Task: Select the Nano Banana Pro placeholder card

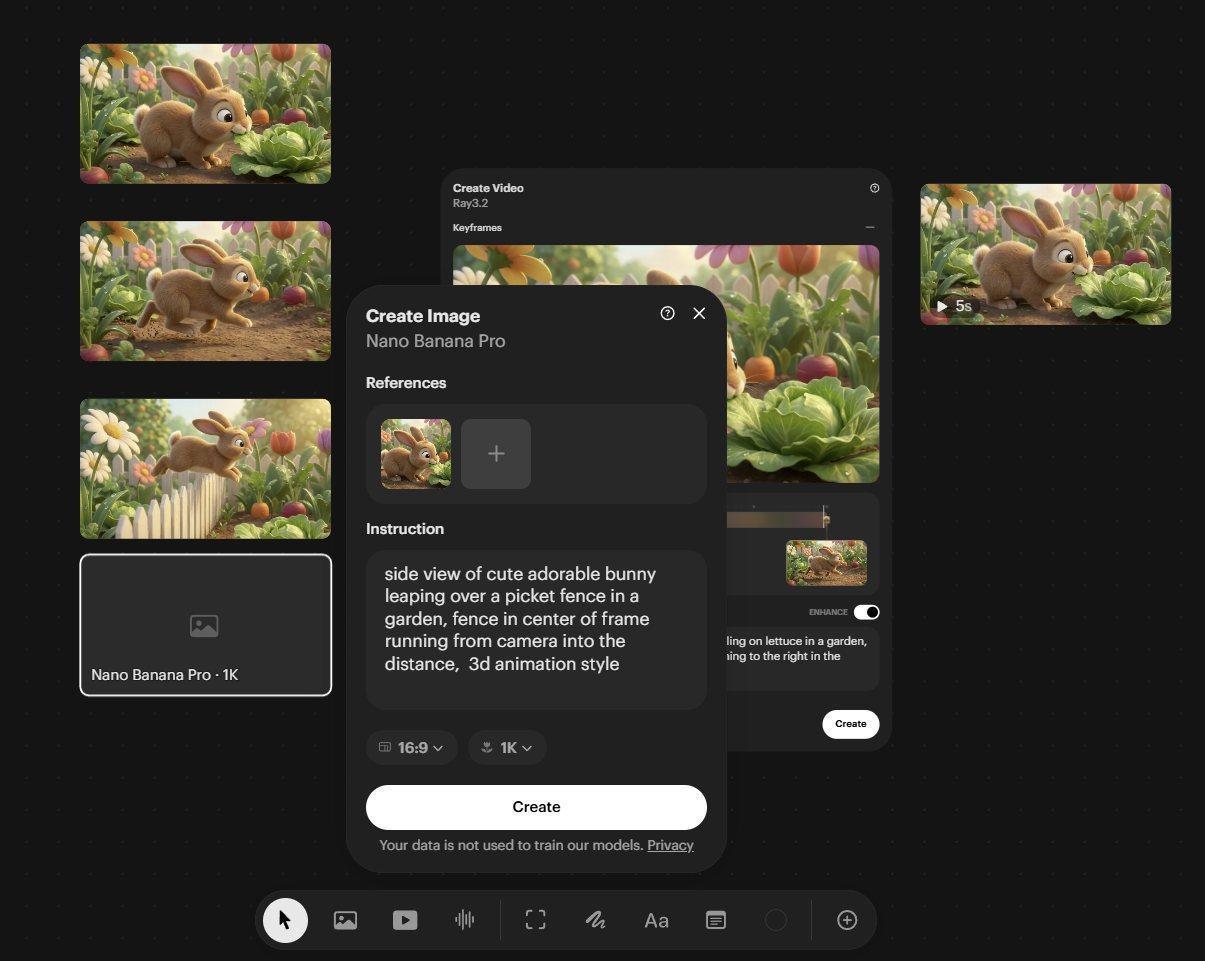Action: tap(205, 625)
